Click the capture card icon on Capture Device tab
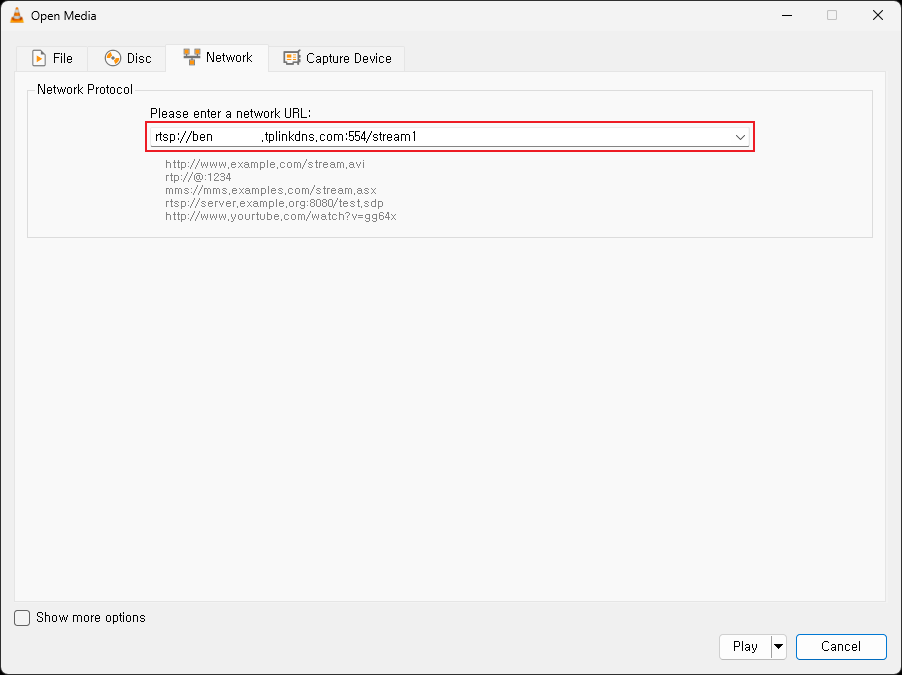902x675 pixels. [292, 58]
